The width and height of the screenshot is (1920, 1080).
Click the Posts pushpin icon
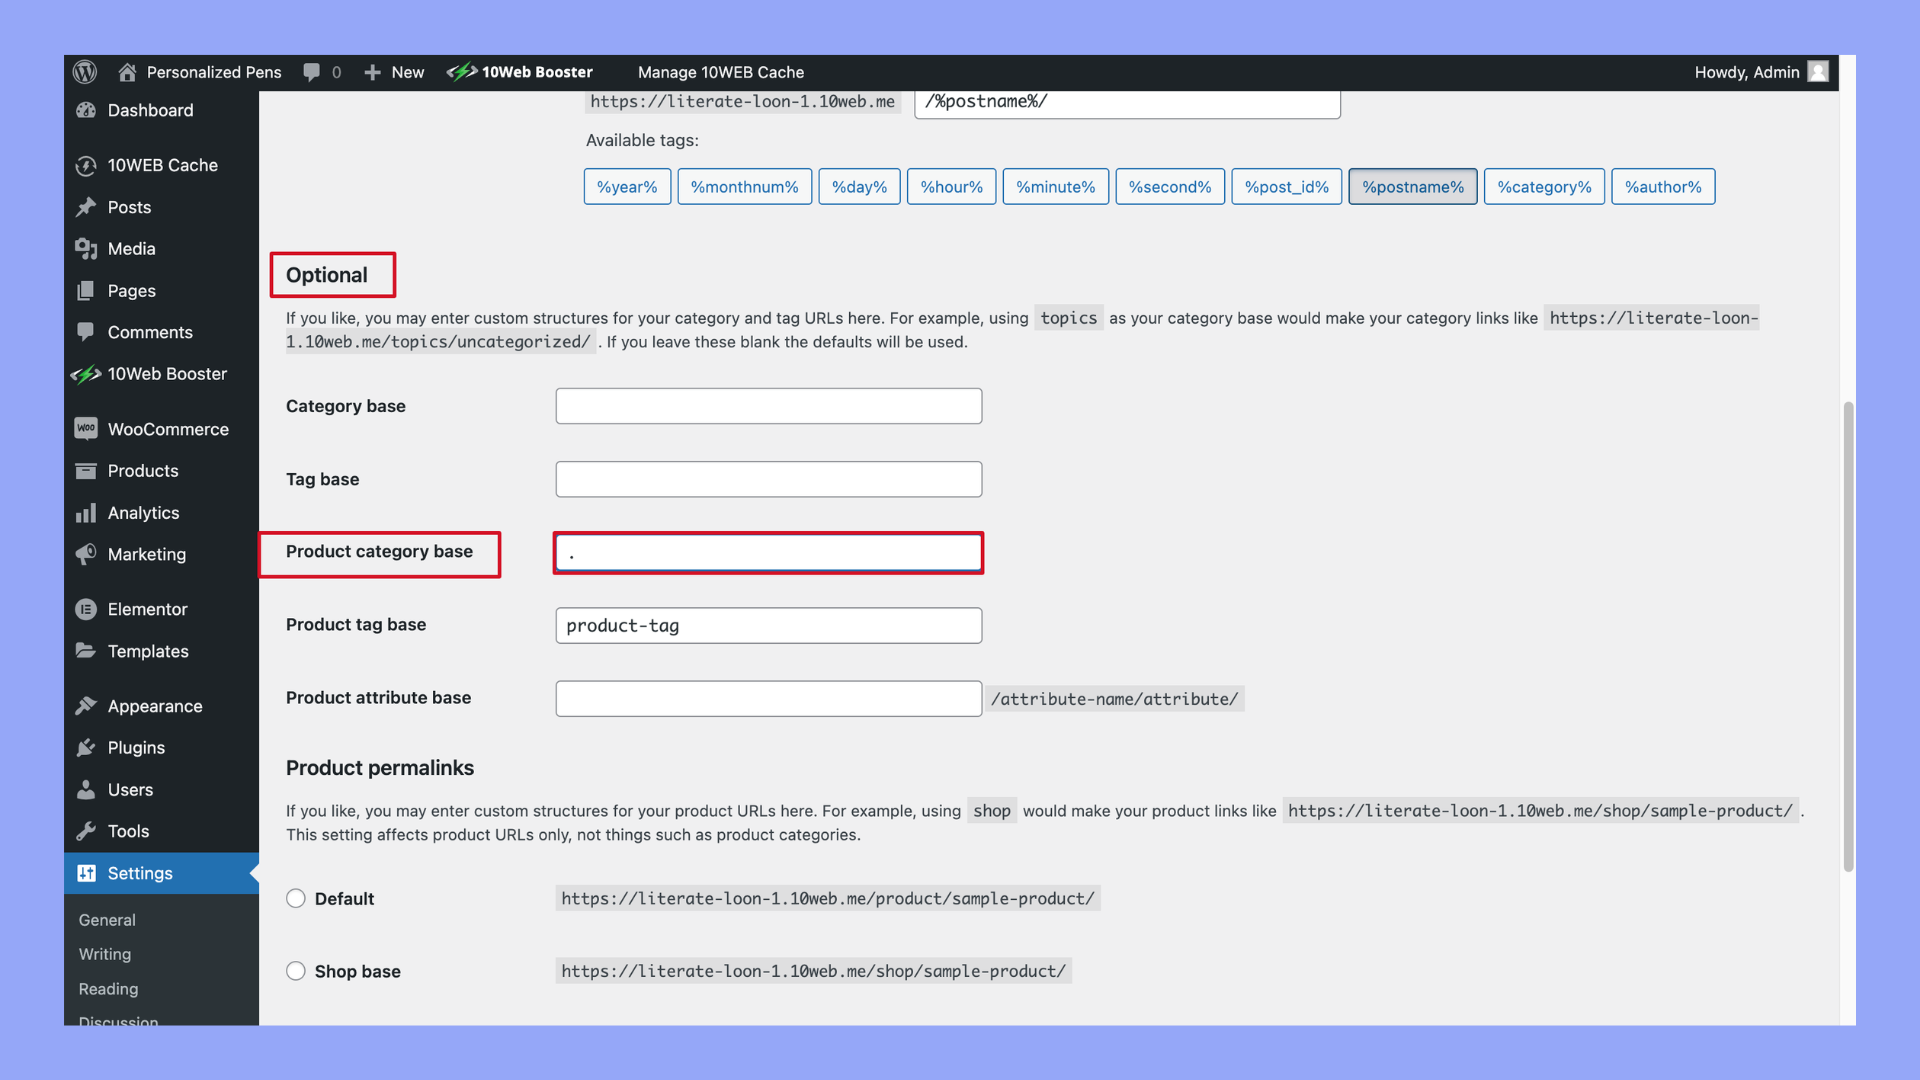[x=86, y=207]
